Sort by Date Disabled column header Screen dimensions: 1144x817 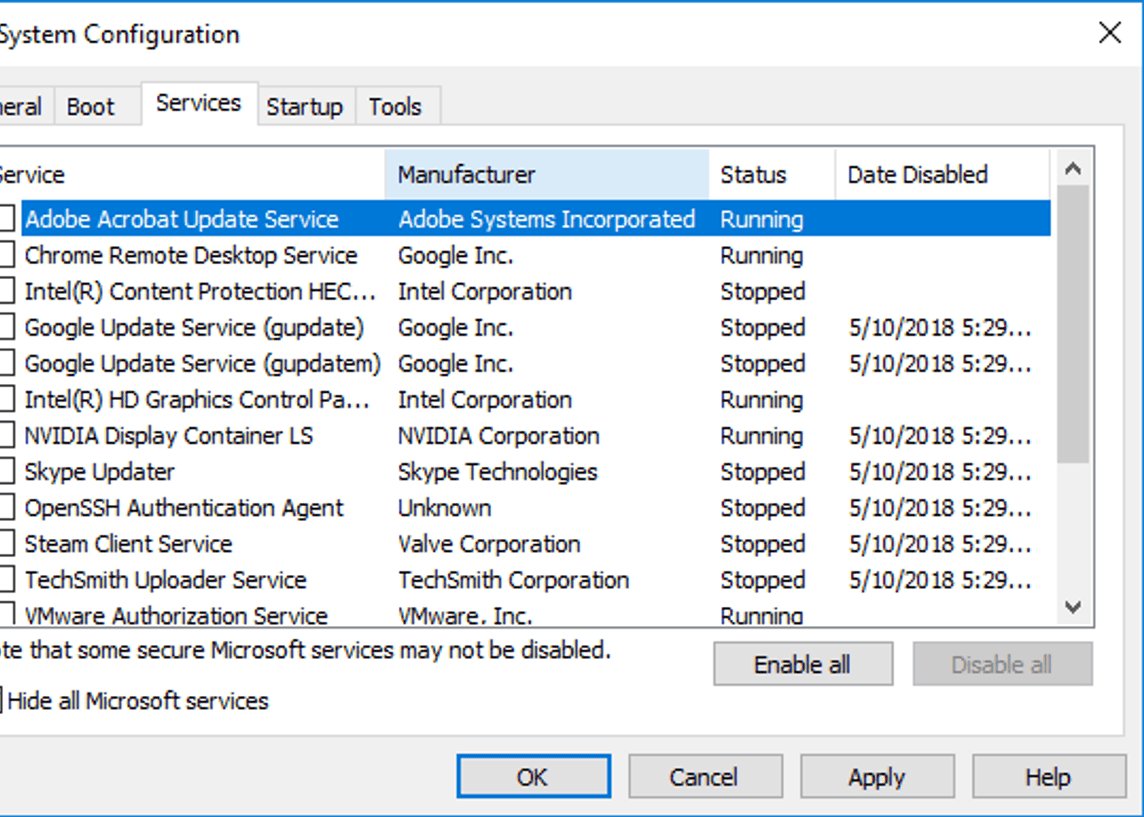click(942, 174)
